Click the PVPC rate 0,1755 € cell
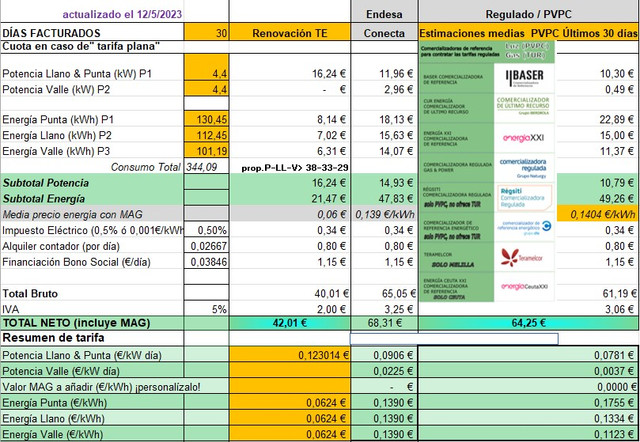This screenshot has width=640, height=442. [x=528, y=403]
